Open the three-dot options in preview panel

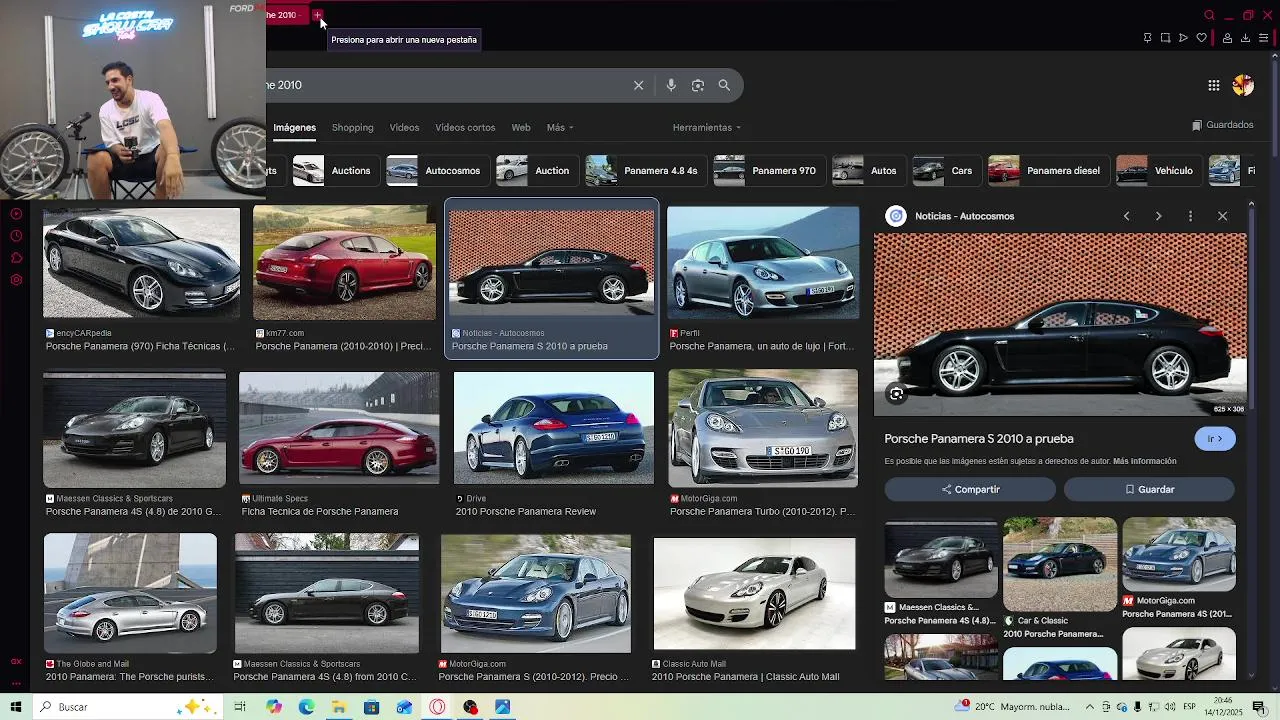coord(1190,216)
